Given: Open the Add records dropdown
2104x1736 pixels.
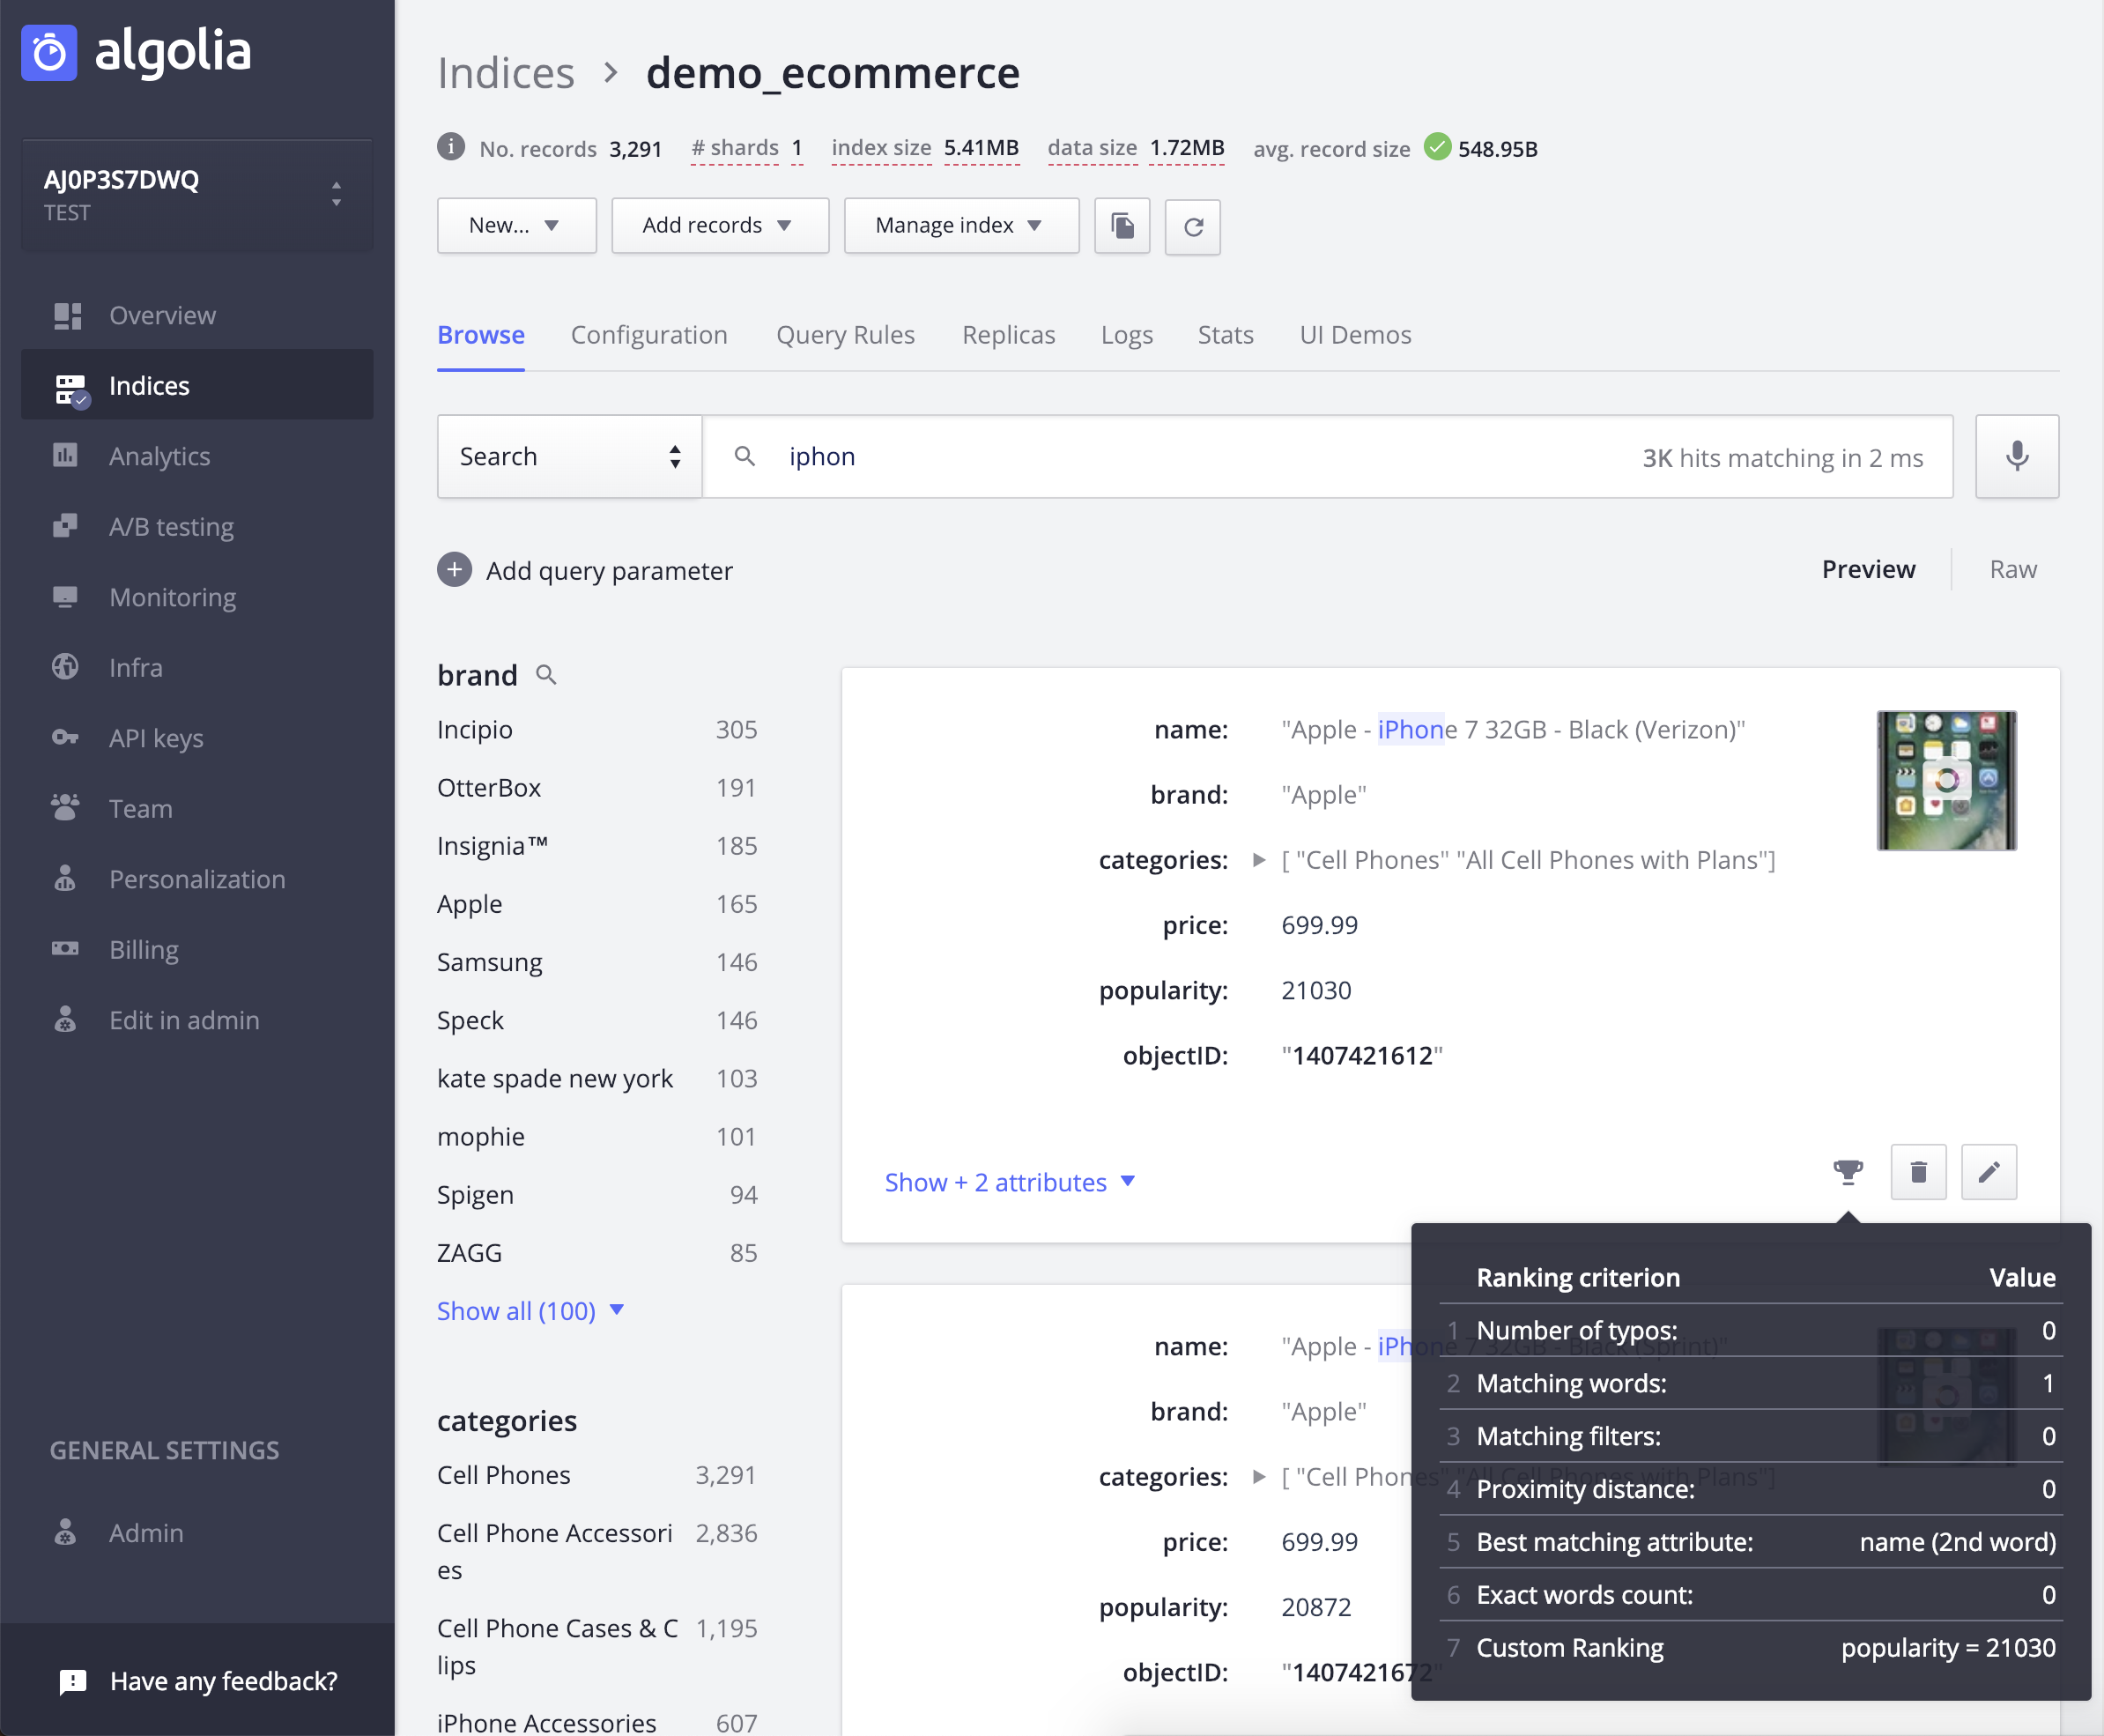Looking at the screenshot, I should coord(720,226).
